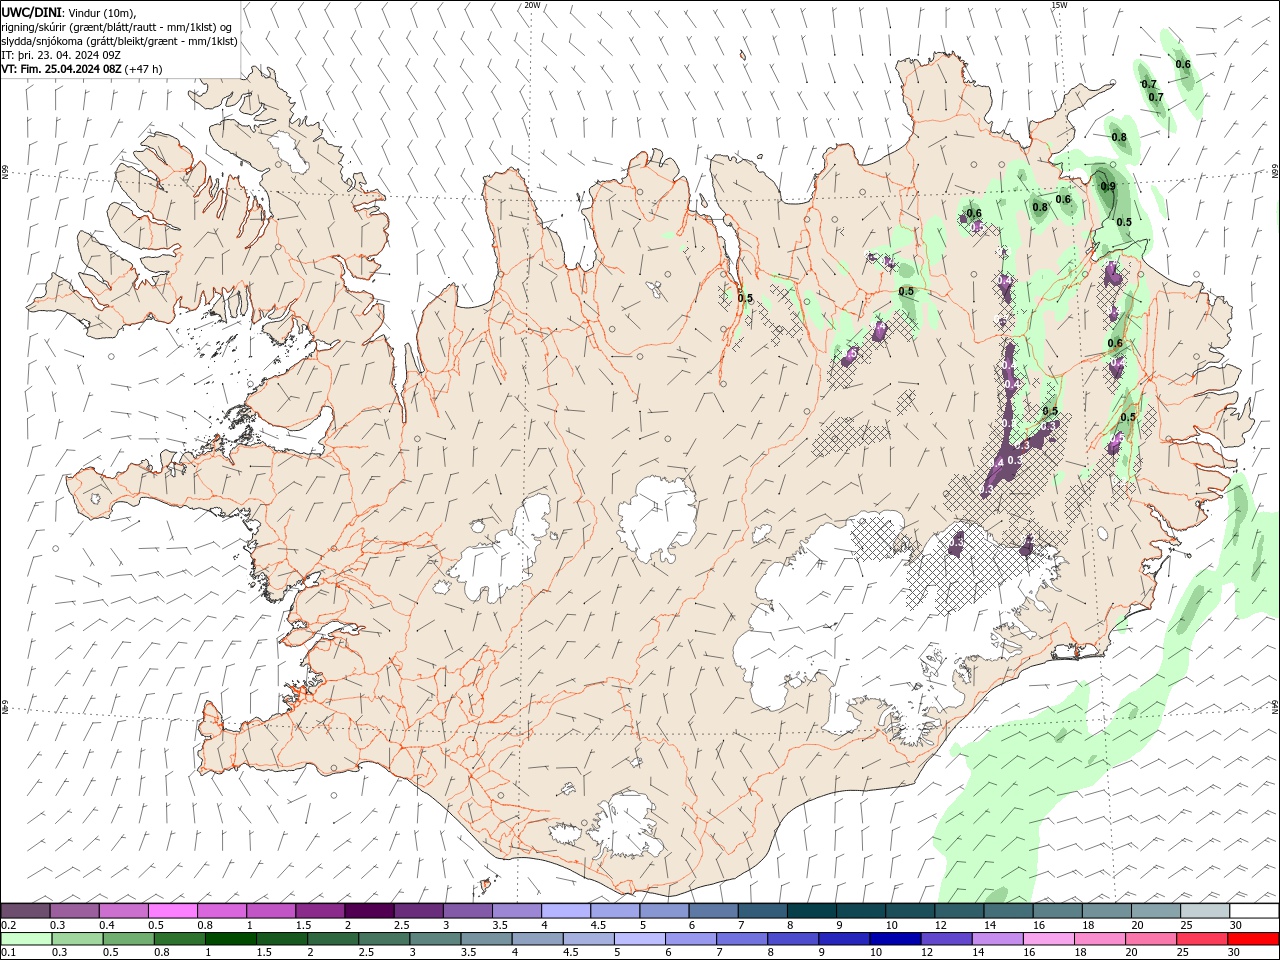Pick bottom legend swatch between 16 and 18
The height and width of the screenshot is (960, 1280).
click(x=1049, y=939)
